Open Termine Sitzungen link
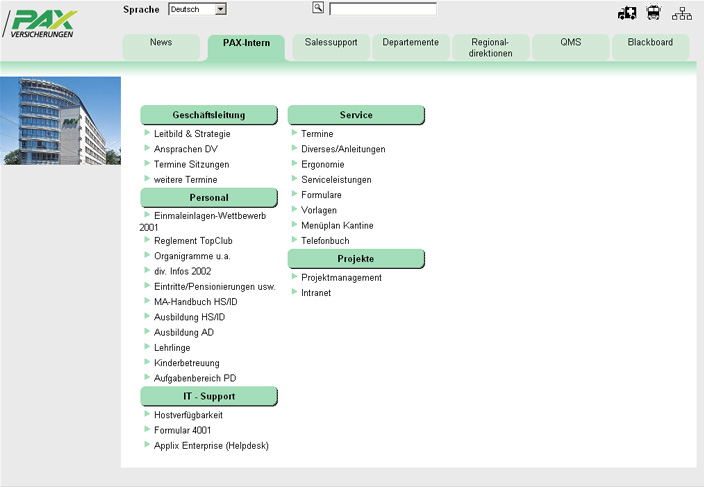 [x=192, y=164]
